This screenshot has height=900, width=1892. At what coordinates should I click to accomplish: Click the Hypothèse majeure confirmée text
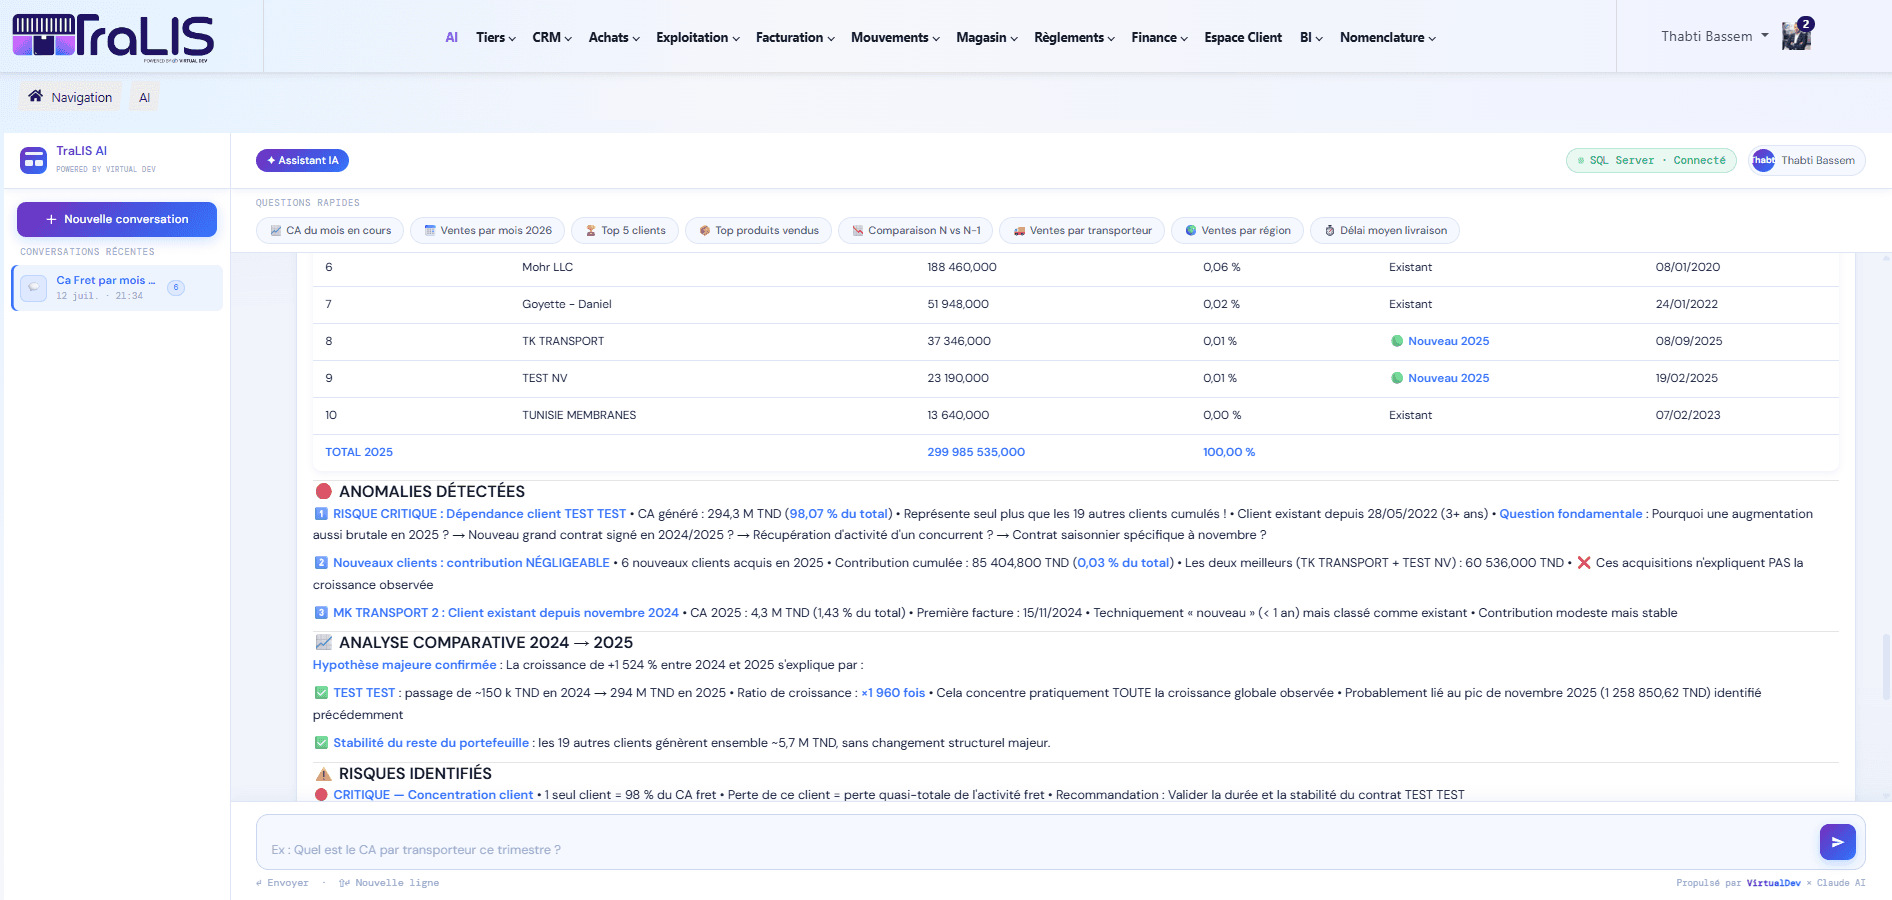pyautogui.click(x=404, y=664)
